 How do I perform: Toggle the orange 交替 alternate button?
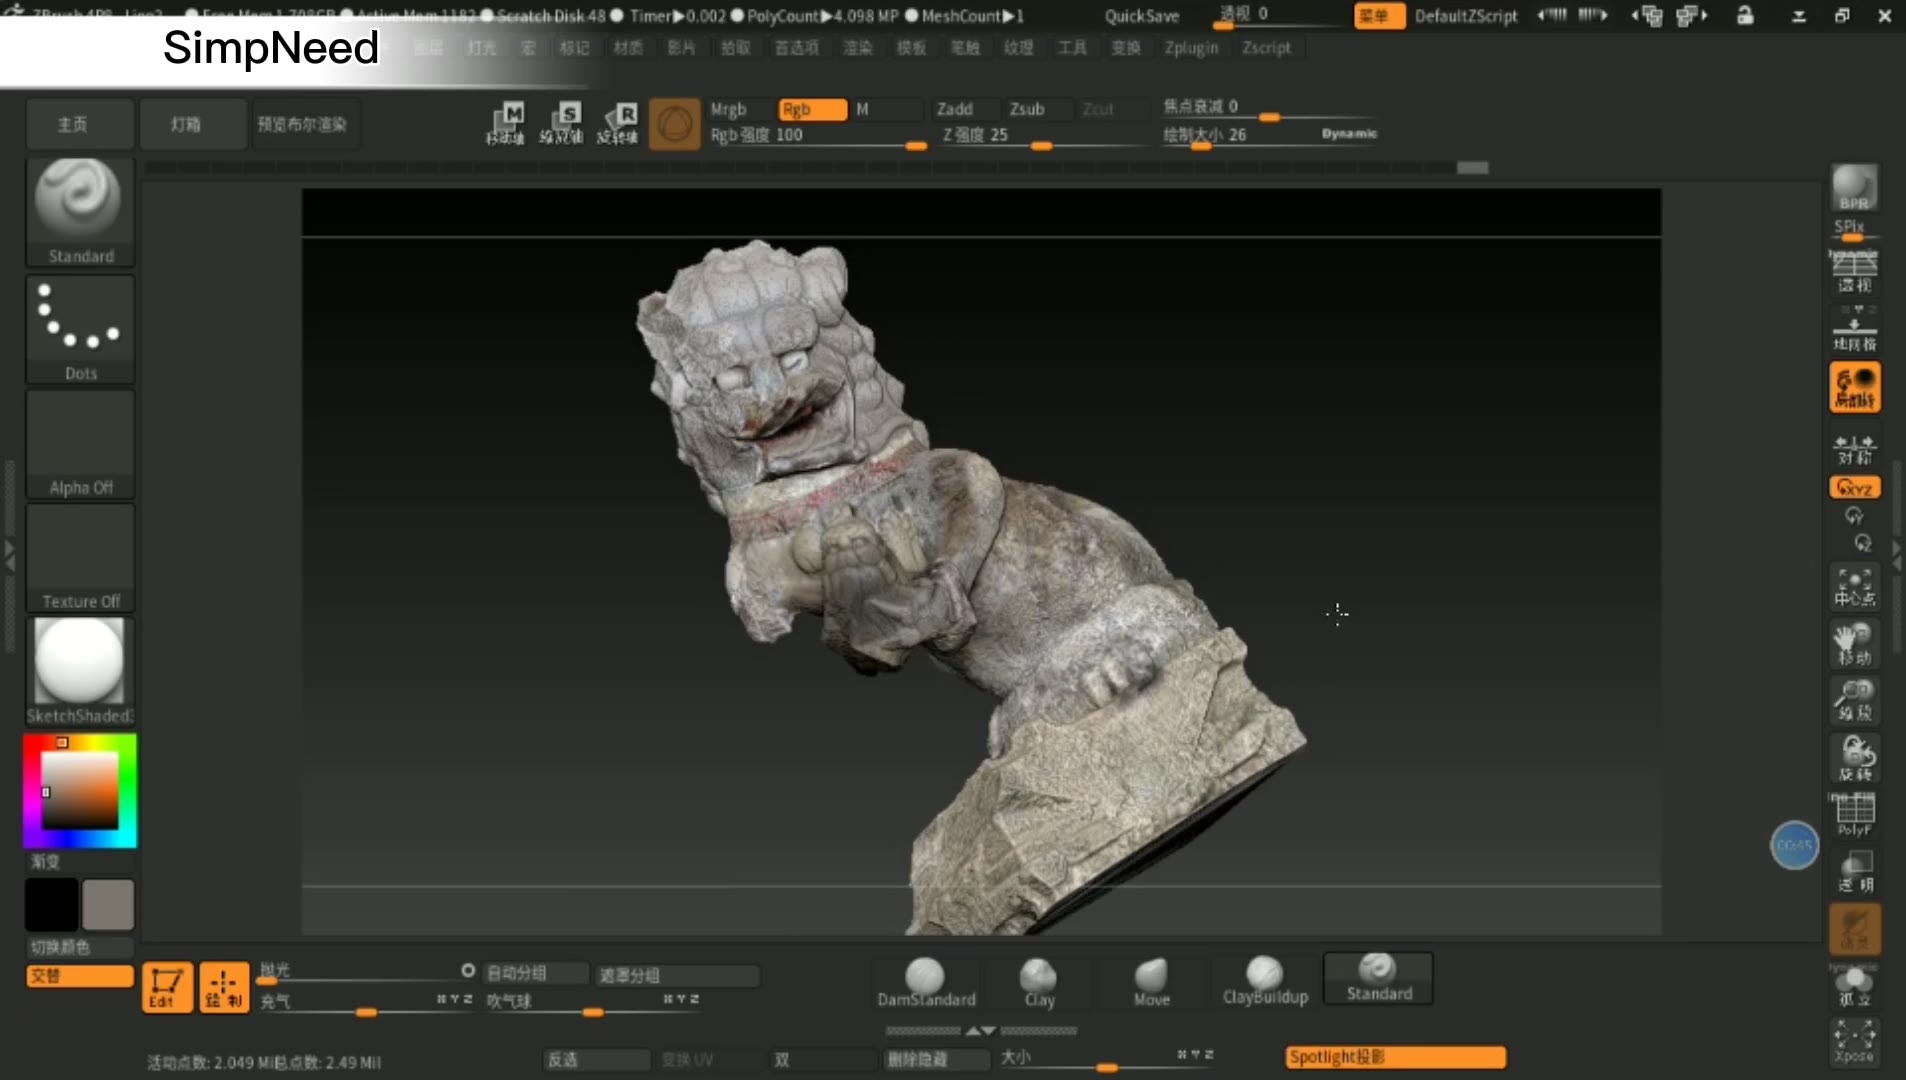pos(80,976)
